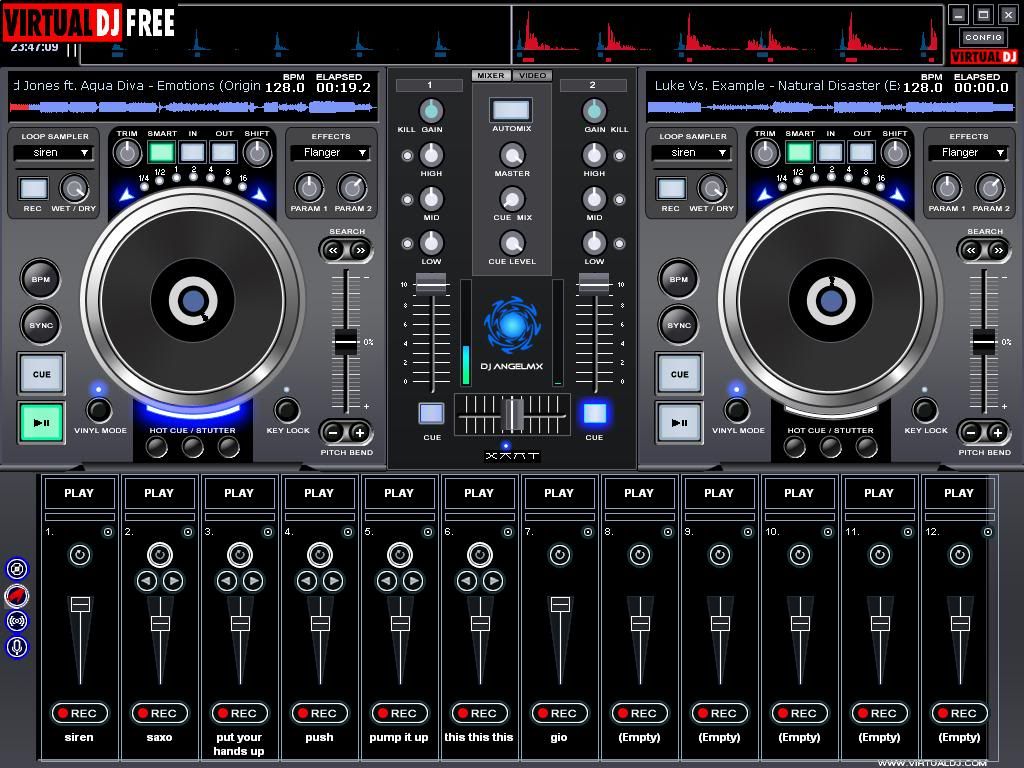The image size is (1024, 768).
Task: Open the left deck loop sampler dropdown
Action: point(53,153)
